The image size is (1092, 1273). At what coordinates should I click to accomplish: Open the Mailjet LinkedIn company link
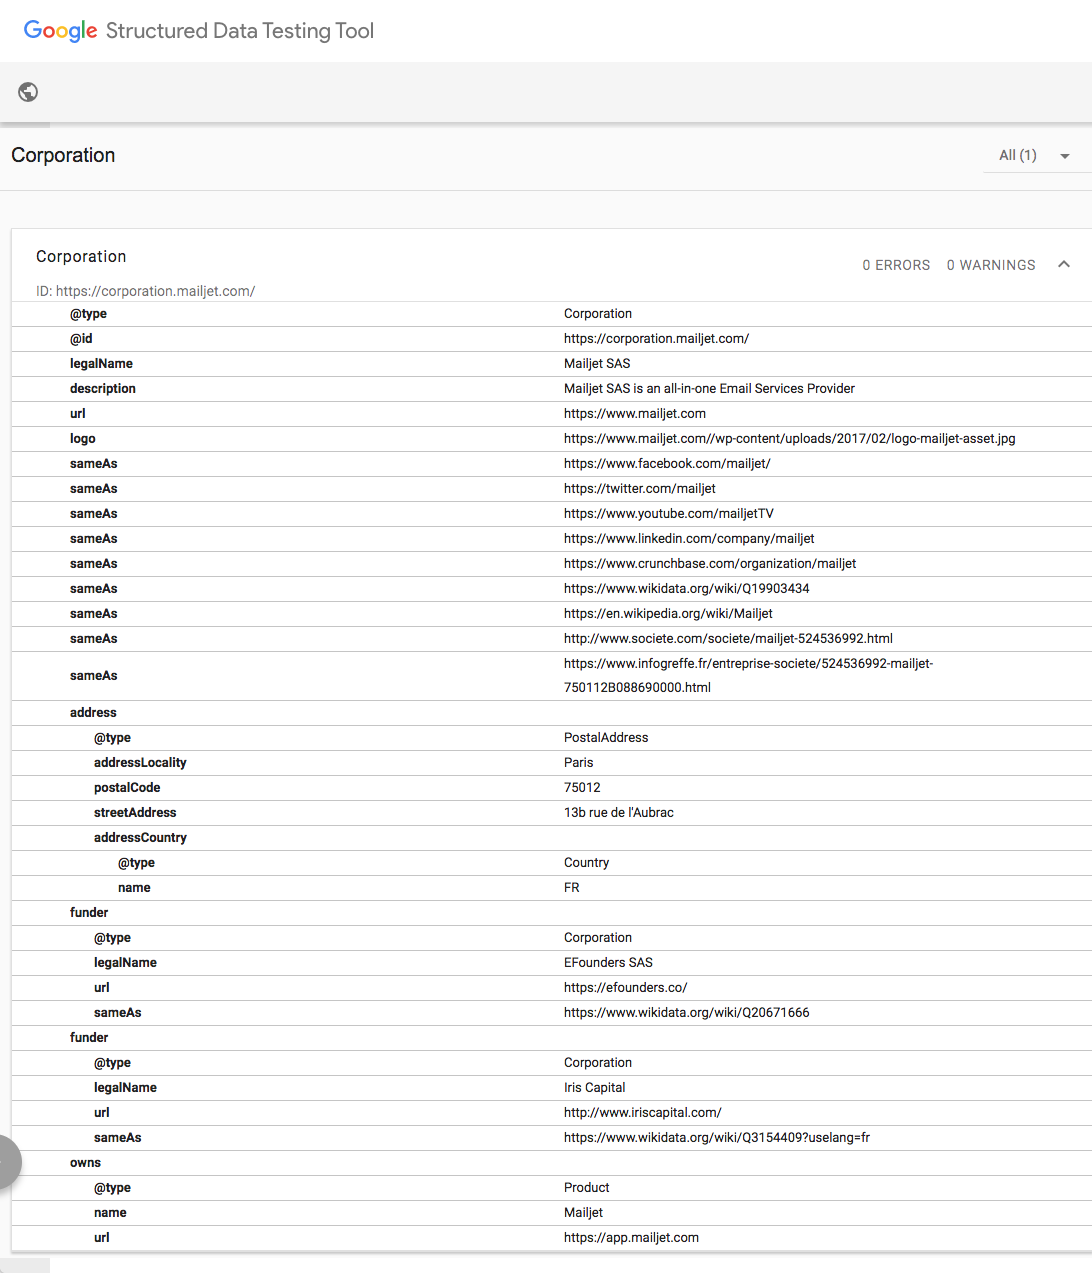tap(689, 538)
